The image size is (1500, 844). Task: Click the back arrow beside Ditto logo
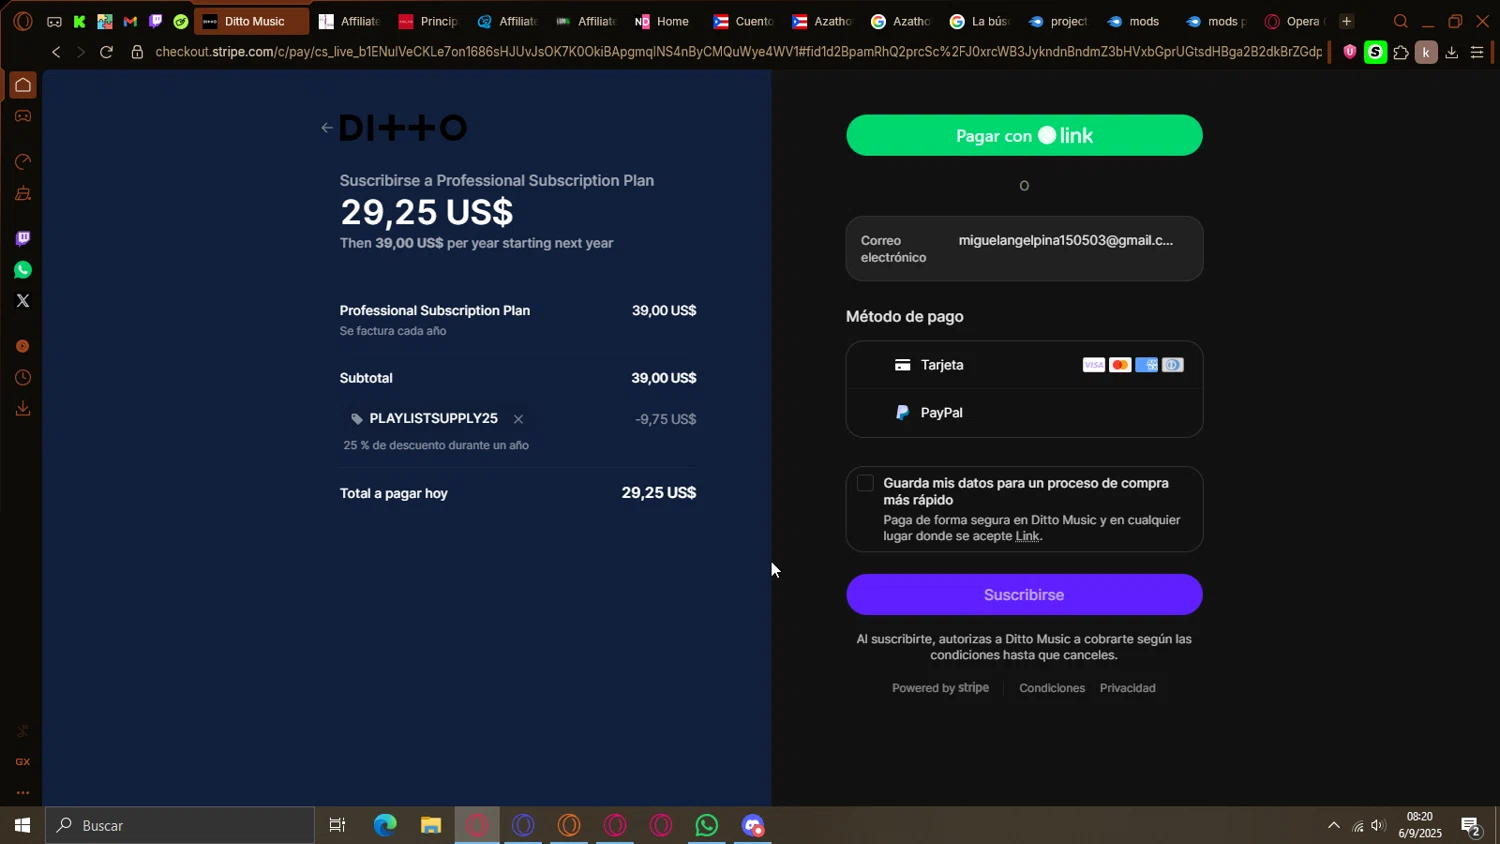coord(327,128)
